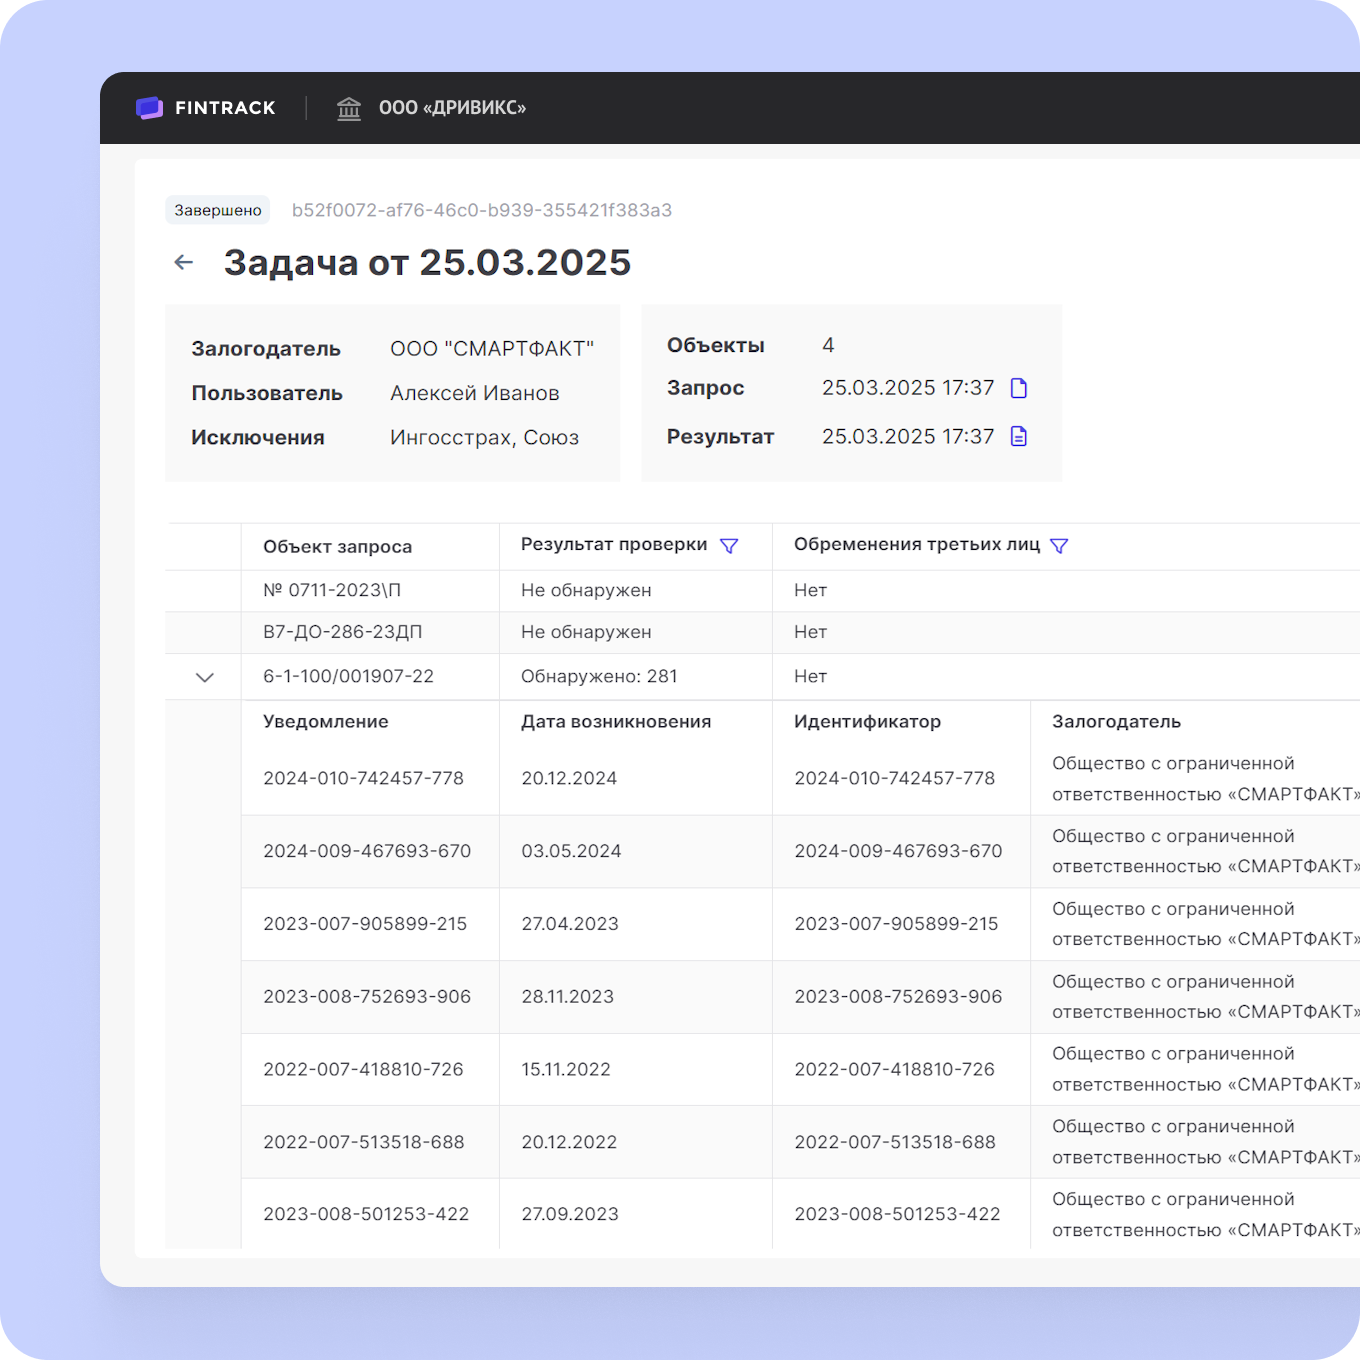Select row В7-ДО-286-23ДП
Screen dimensions: 1360x1360
[x=342, y=632]
